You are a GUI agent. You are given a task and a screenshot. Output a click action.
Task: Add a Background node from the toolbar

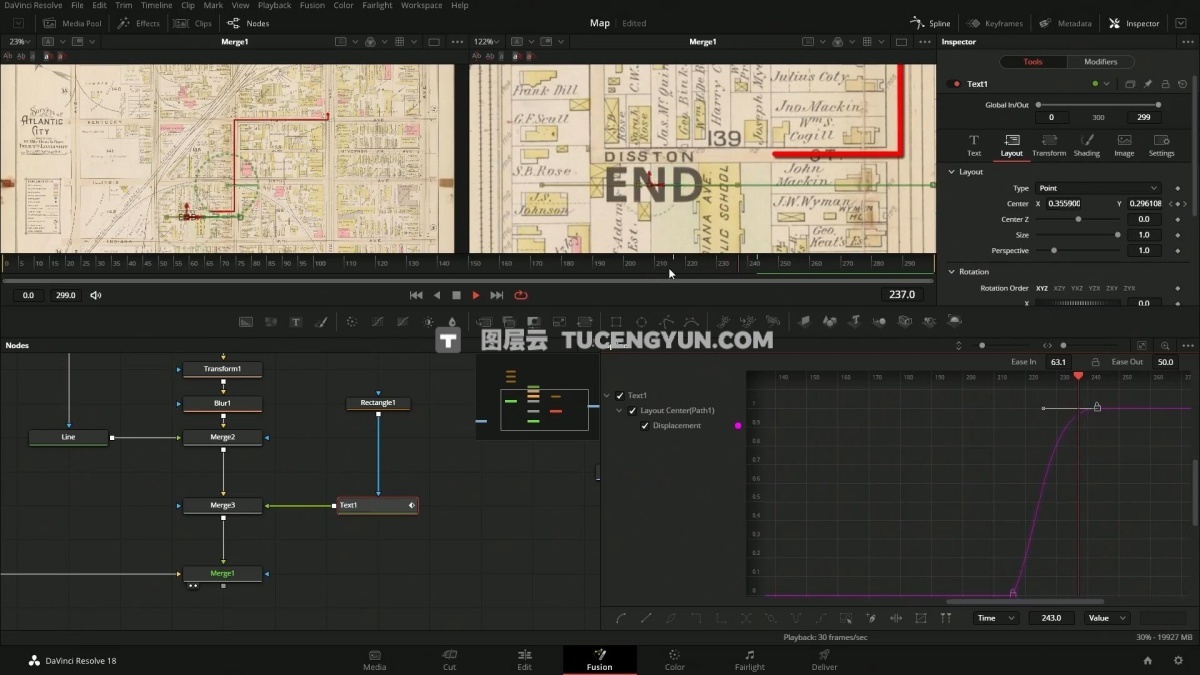pos(245,322)
